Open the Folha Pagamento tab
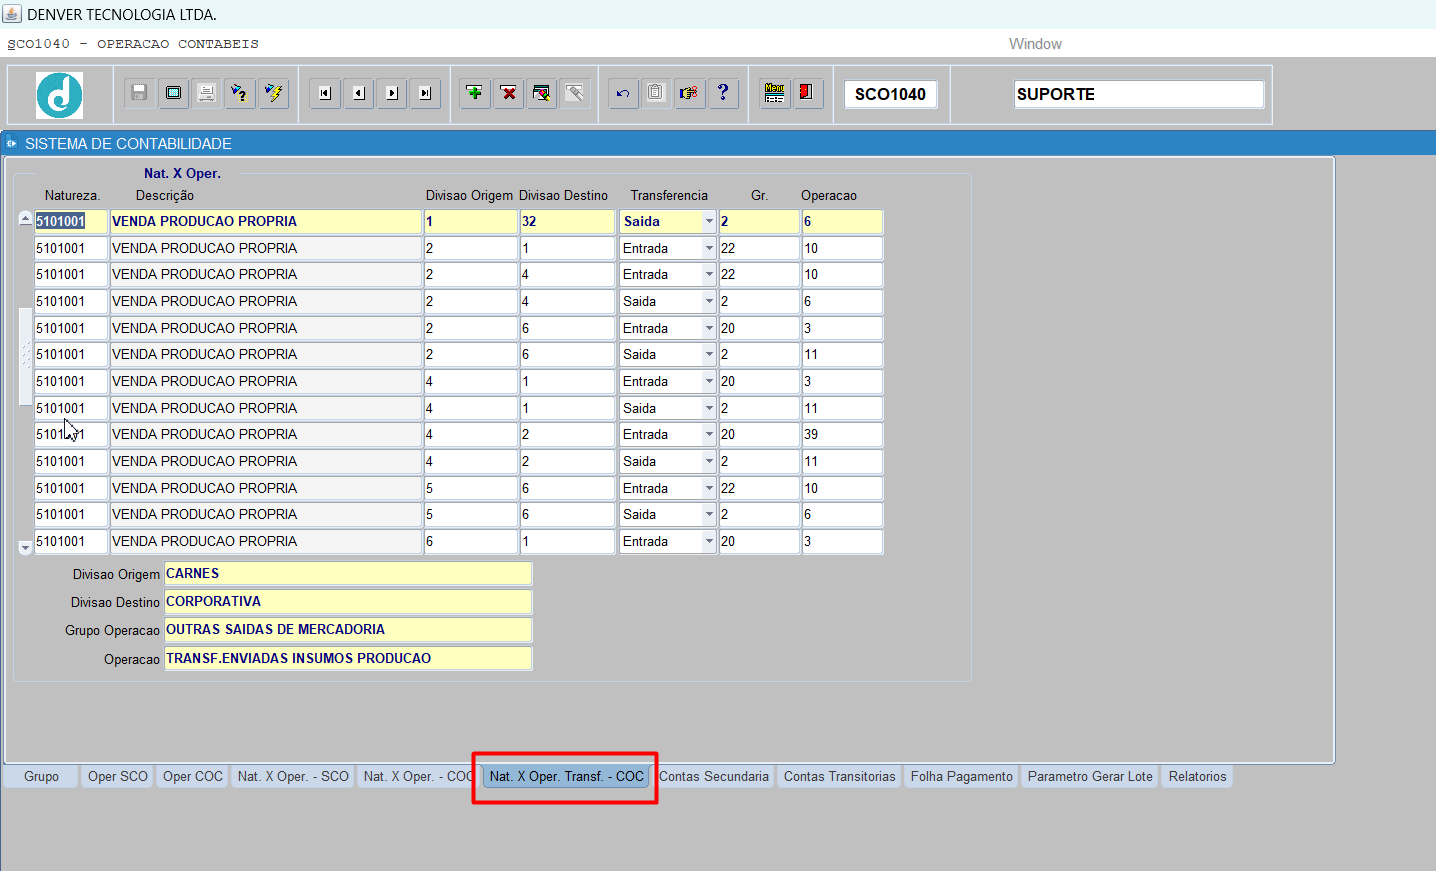This screenshot has height=871, width=1436. pyautogui.click(x=962, y=776)
